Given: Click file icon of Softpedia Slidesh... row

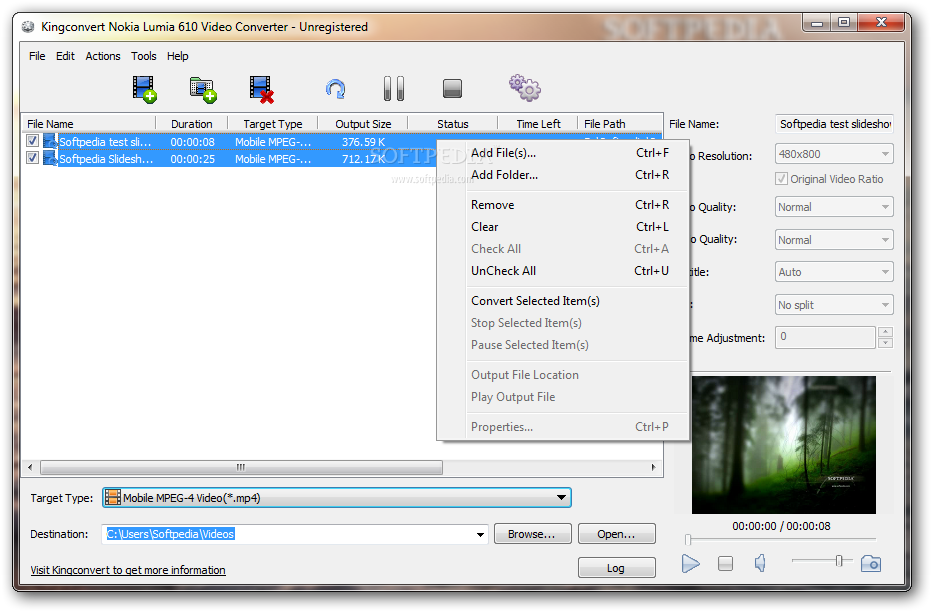Looking at the screenshot, I should click(x=50, y=158).
